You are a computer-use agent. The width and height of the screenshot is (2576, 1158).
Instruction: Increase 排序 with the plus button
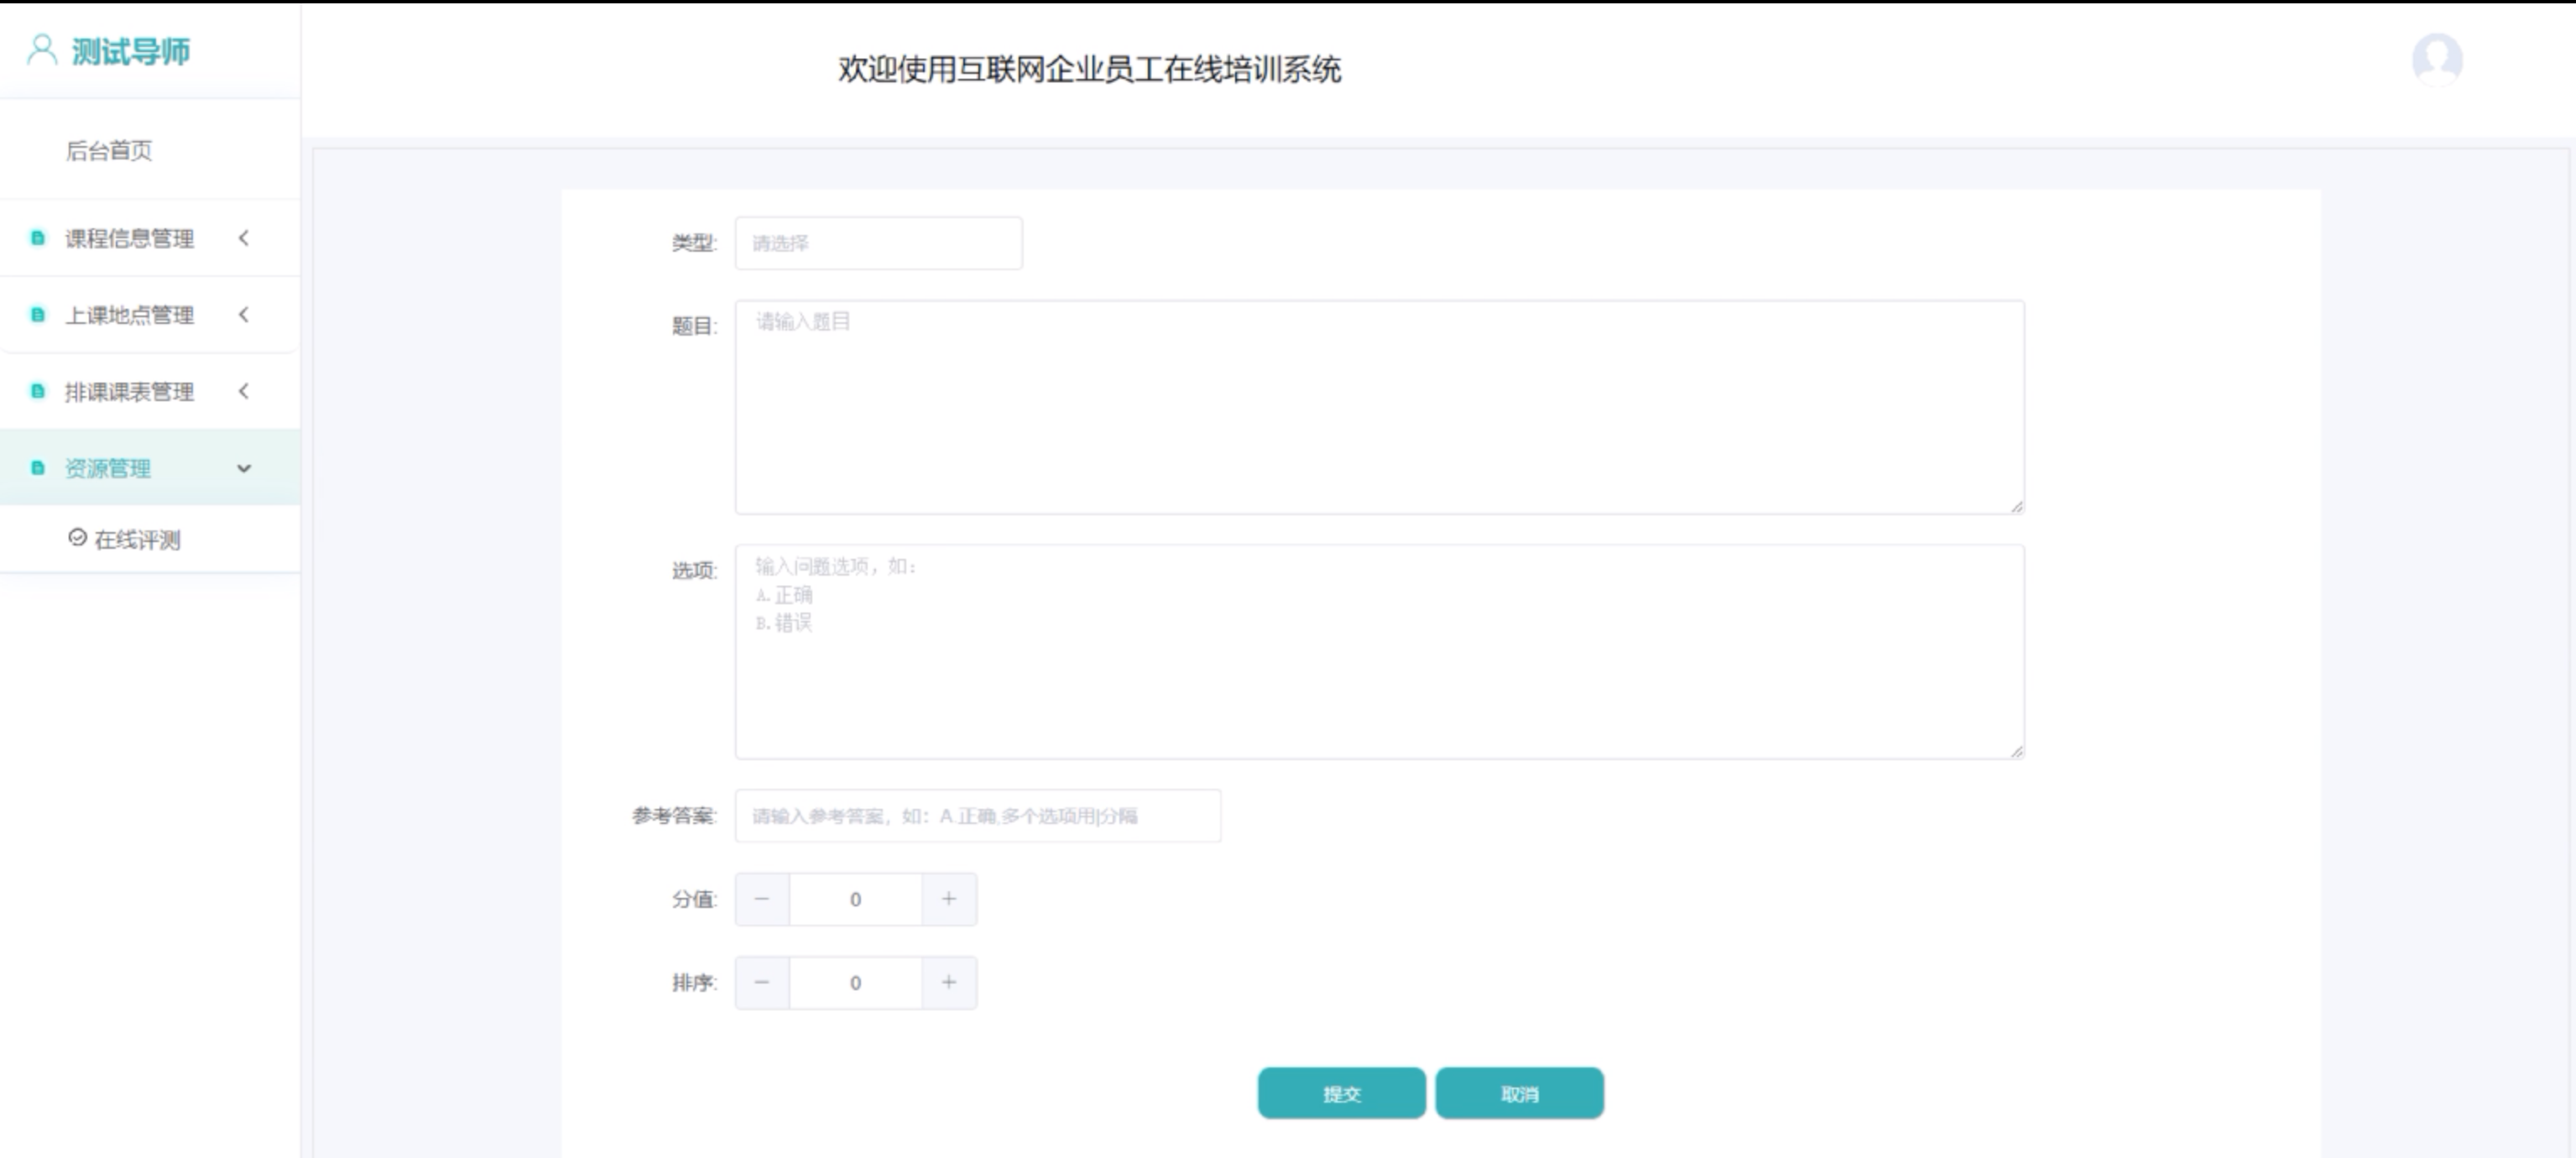click(x=948, y=982)
